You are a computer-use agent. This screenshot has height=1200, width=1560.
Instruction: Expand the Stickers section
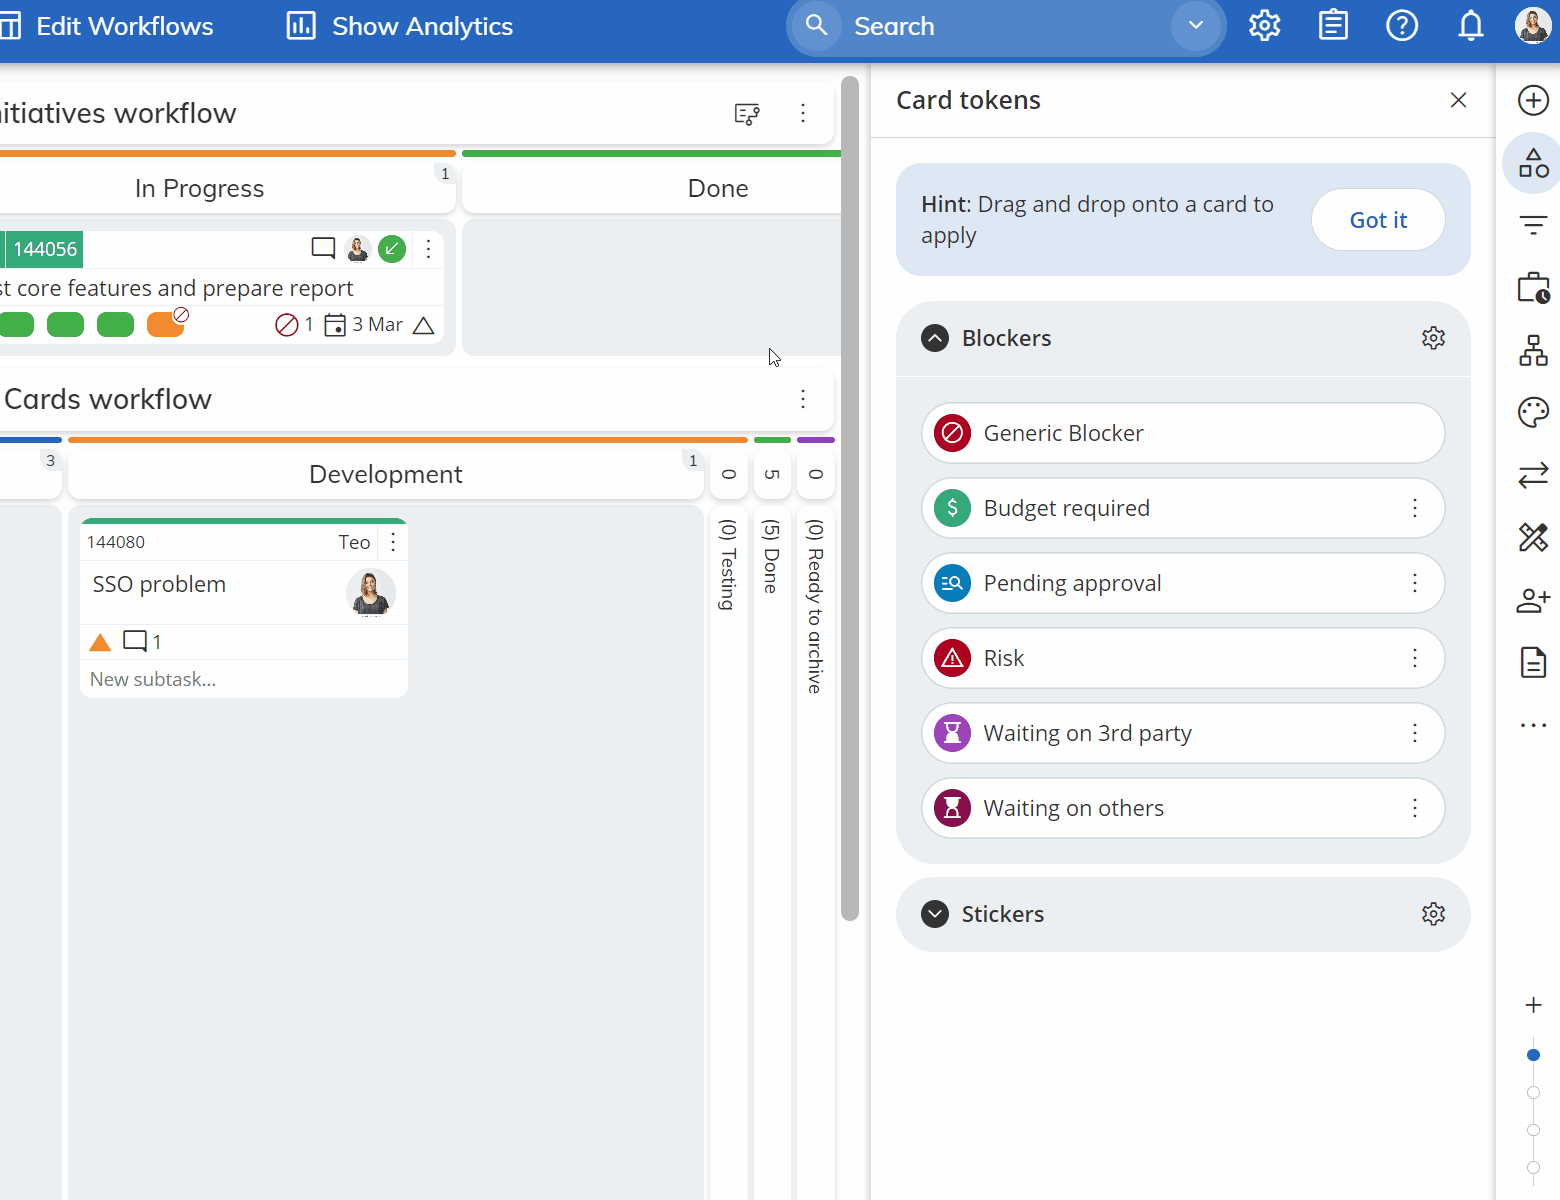935,914
